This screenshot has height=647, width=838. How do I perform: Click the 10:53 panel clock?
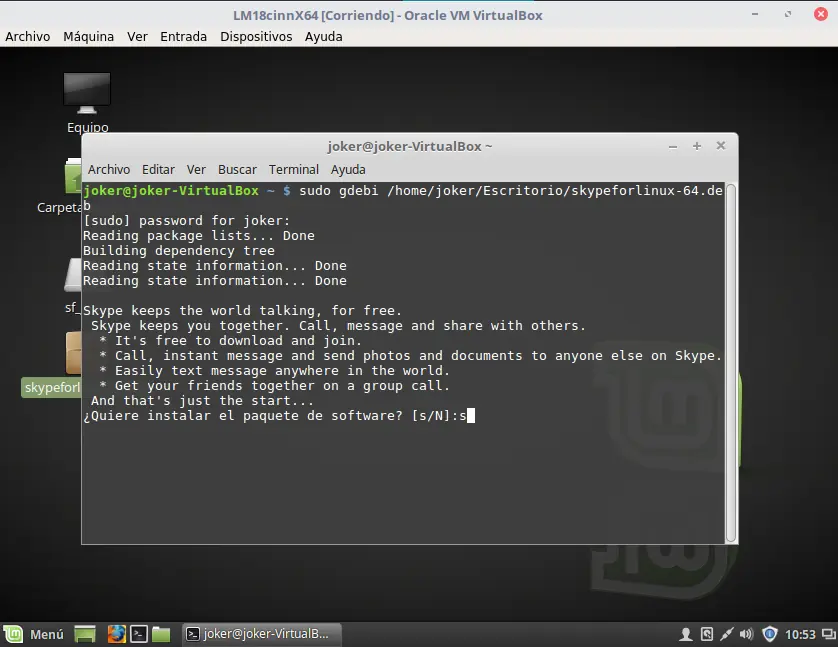(x=800, y=635)
